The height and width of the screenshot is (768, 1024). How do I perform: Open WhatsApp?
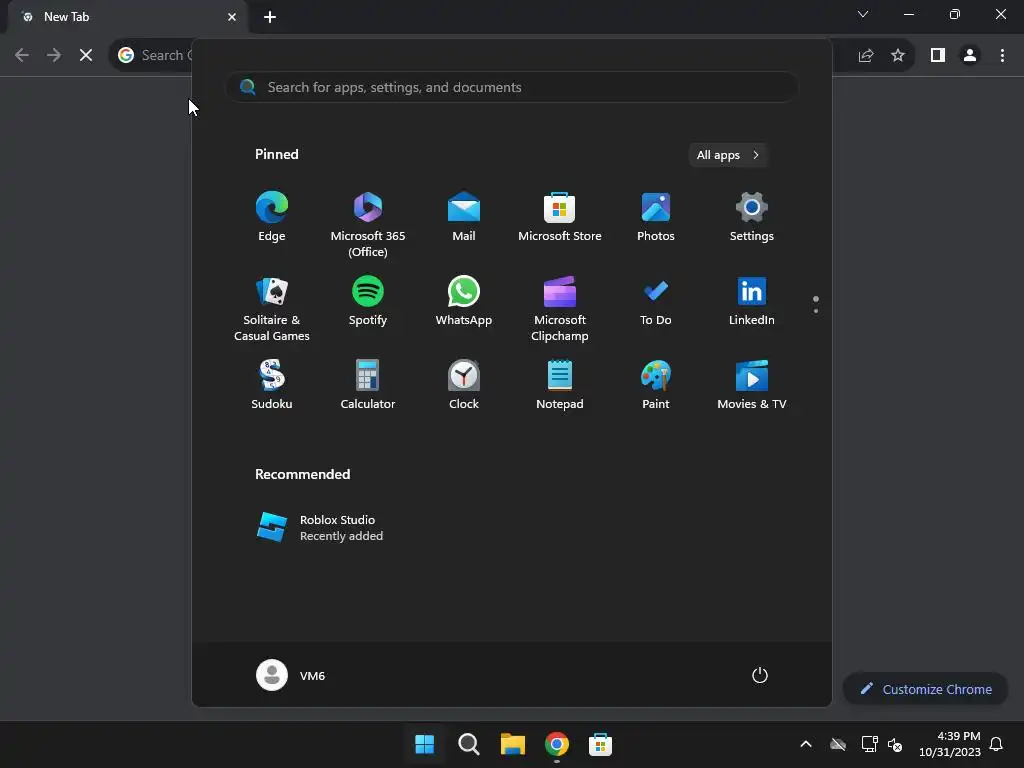pyautogui.click(x=464, y=301)
